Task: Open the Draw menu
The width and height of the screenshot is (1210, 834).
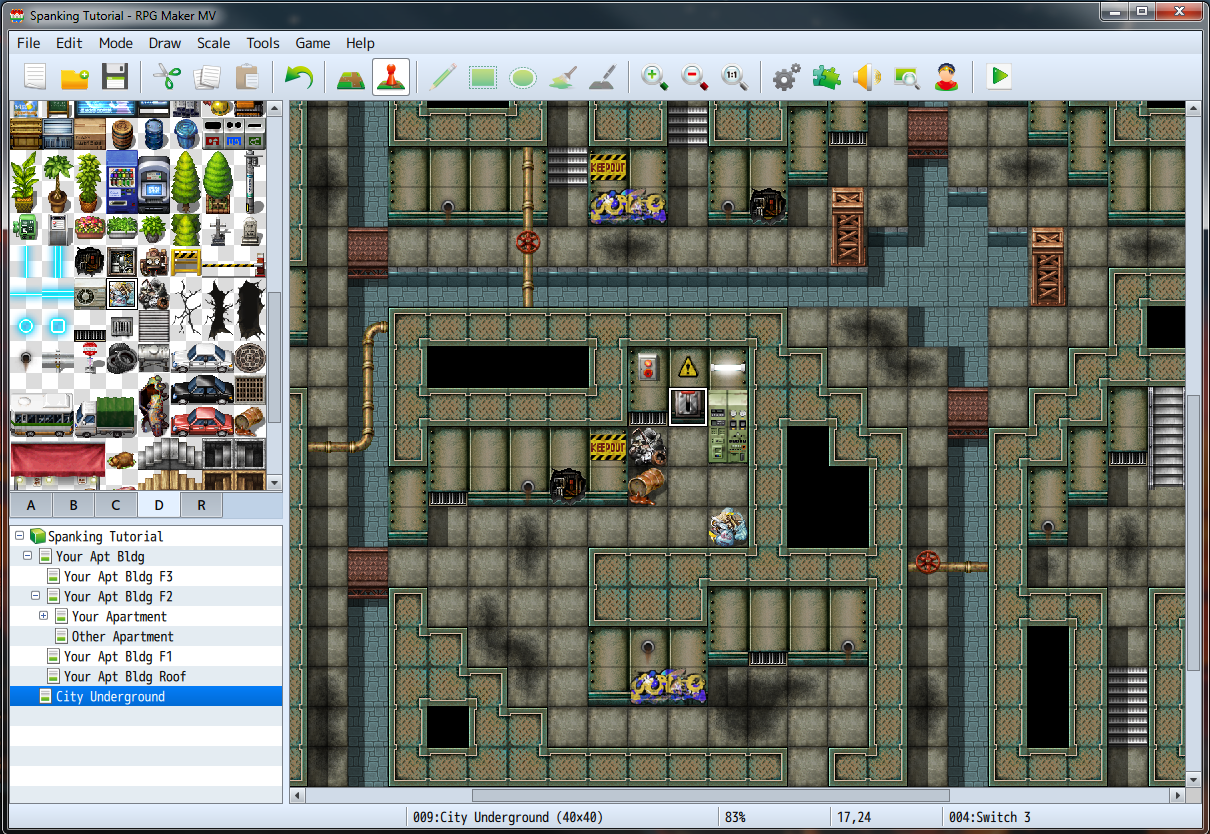Action: coord(165,43)
